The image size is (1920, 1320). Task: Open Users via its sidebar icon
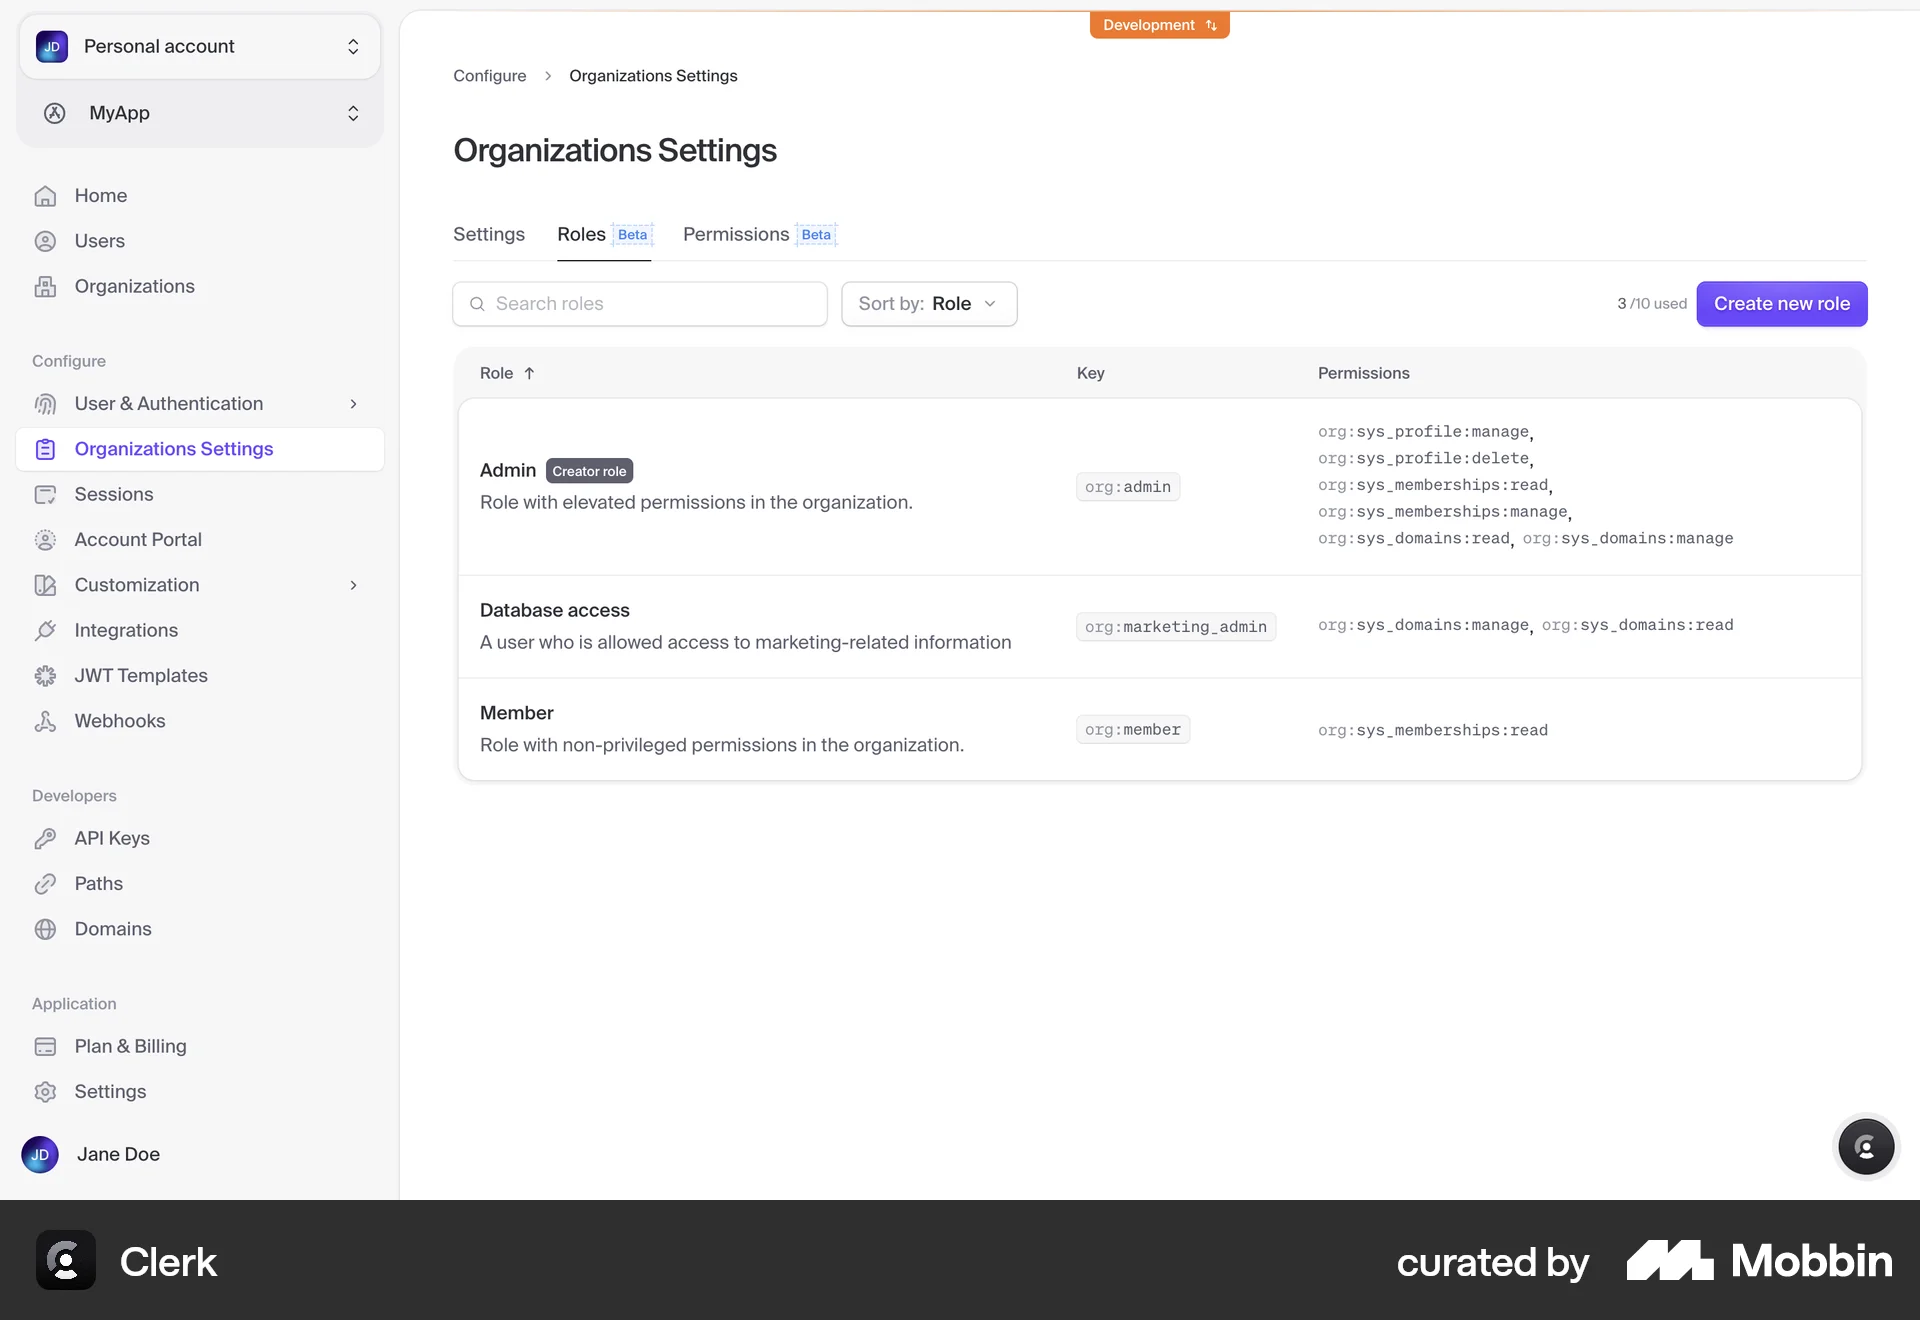click(x=46, y=240)
